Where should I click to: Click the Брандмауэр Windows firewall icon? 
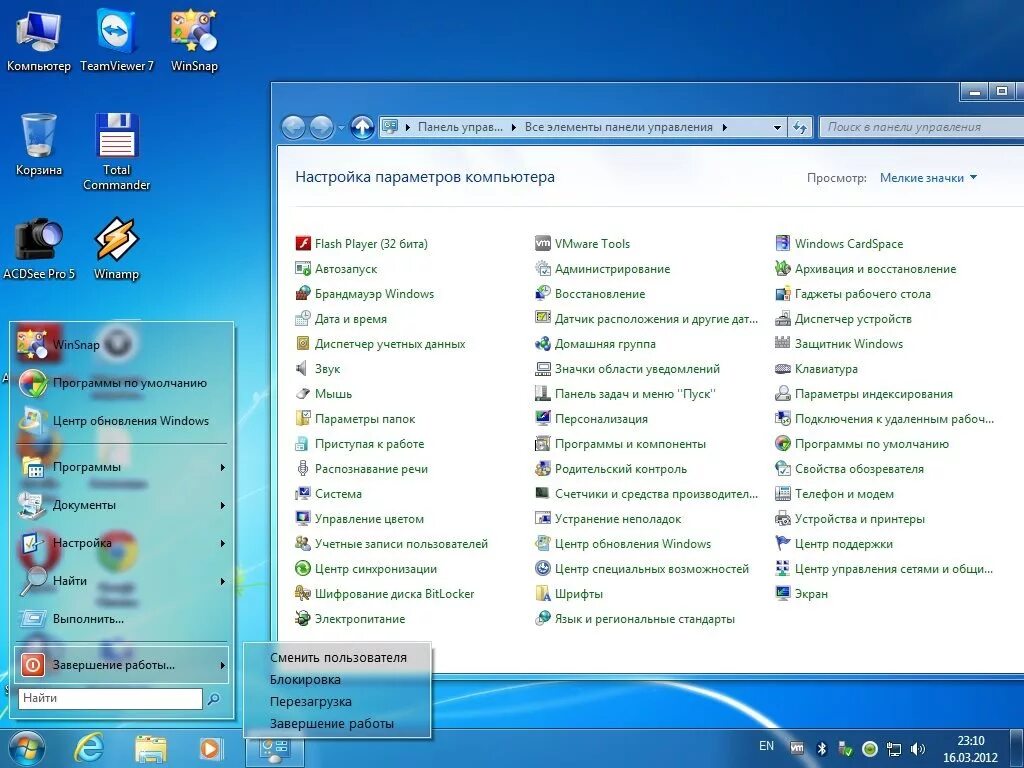coord(302,294)
